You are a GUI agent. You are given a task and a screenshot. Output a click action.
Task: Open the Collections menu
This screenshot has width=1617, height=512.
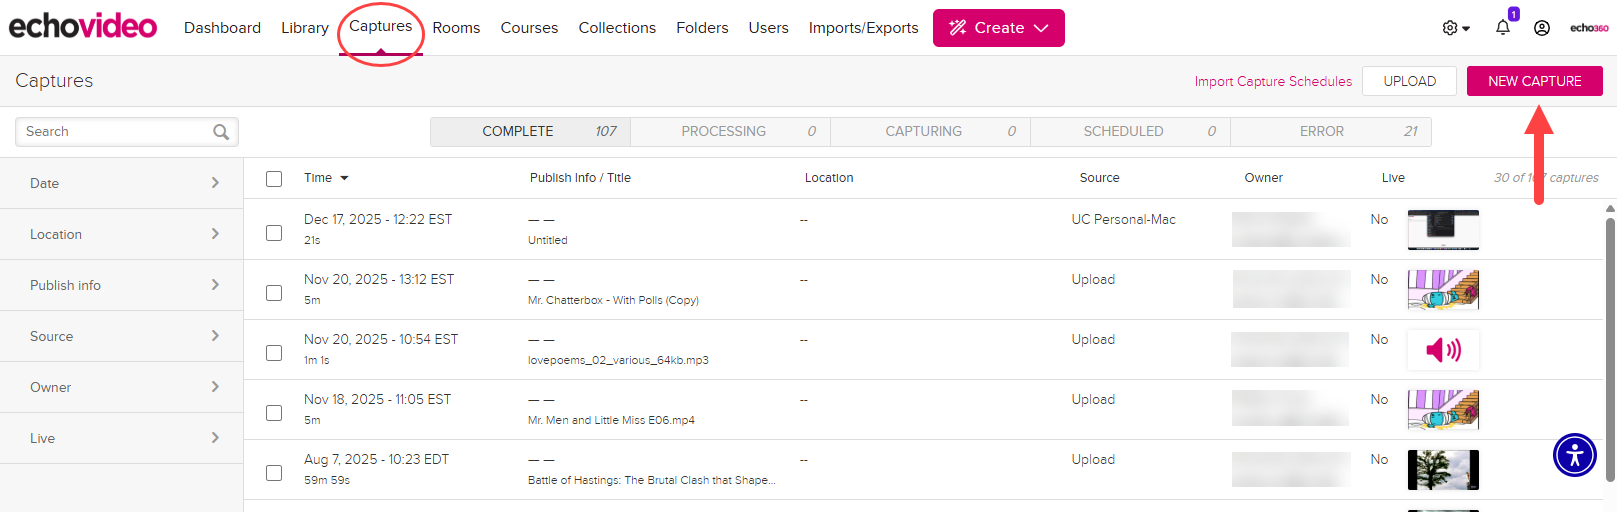(x=617, y=28)
